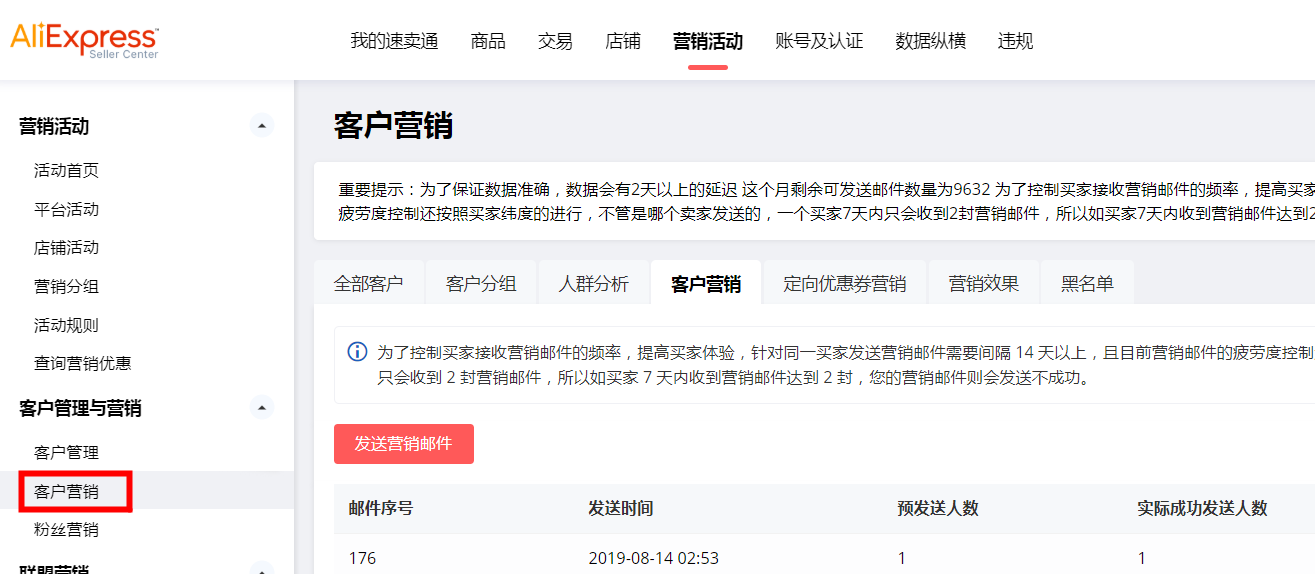Open 账号及认证 menu
Viewport: 1315px width, 574px height.
click(818, 41)
